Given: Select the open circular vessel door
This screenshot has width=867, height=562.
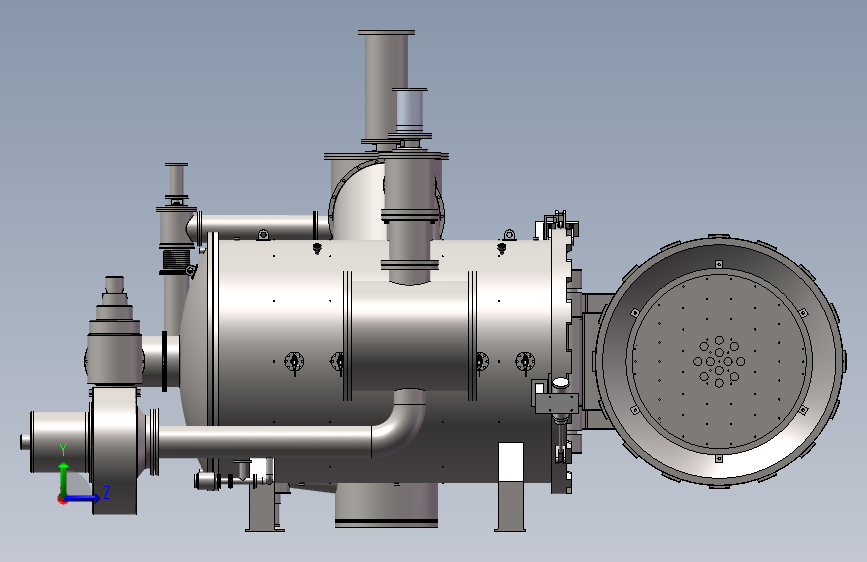Looking at the screenshot, I should pos(719,362).
